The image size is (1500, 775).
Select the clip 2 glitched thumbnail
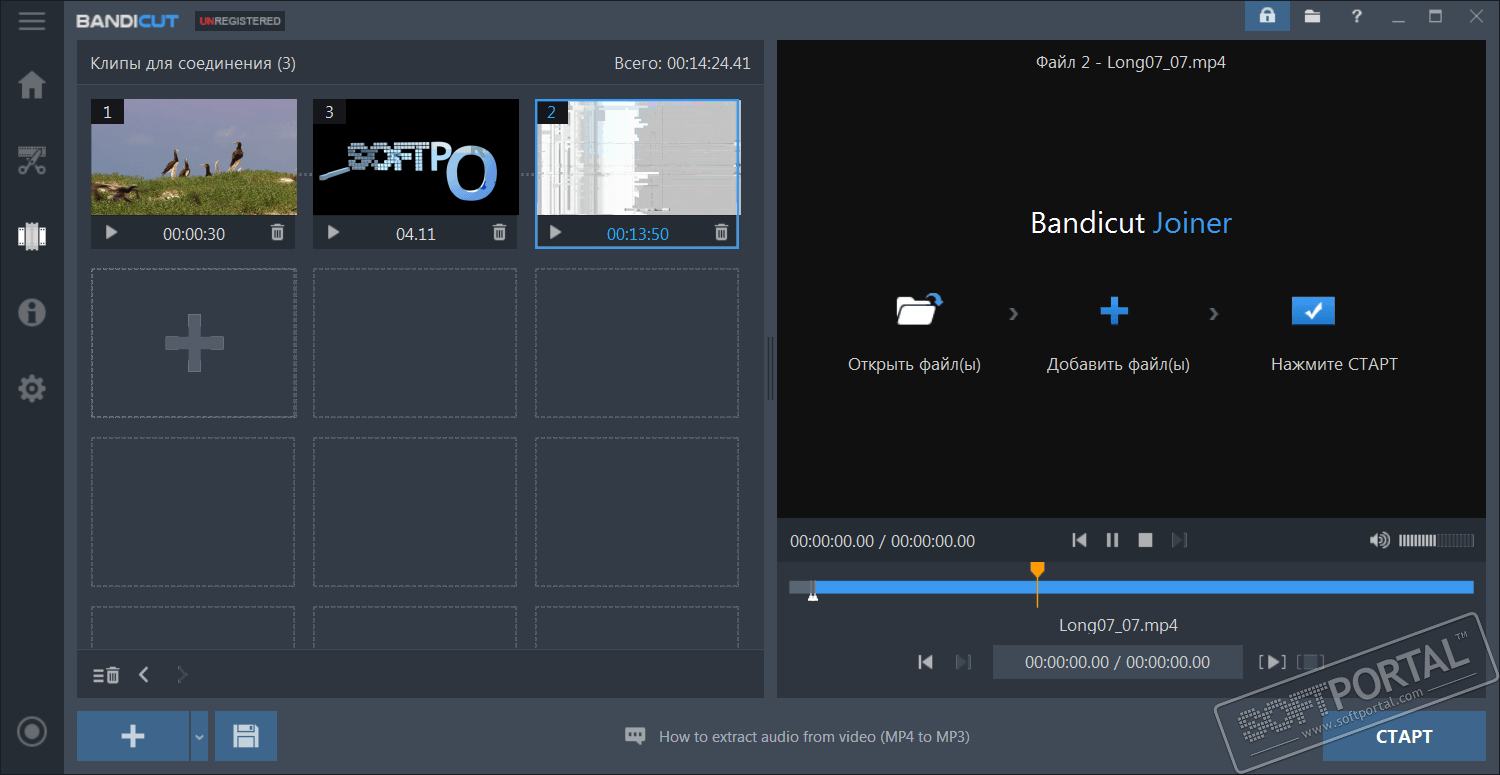click(x=638, y=157)
